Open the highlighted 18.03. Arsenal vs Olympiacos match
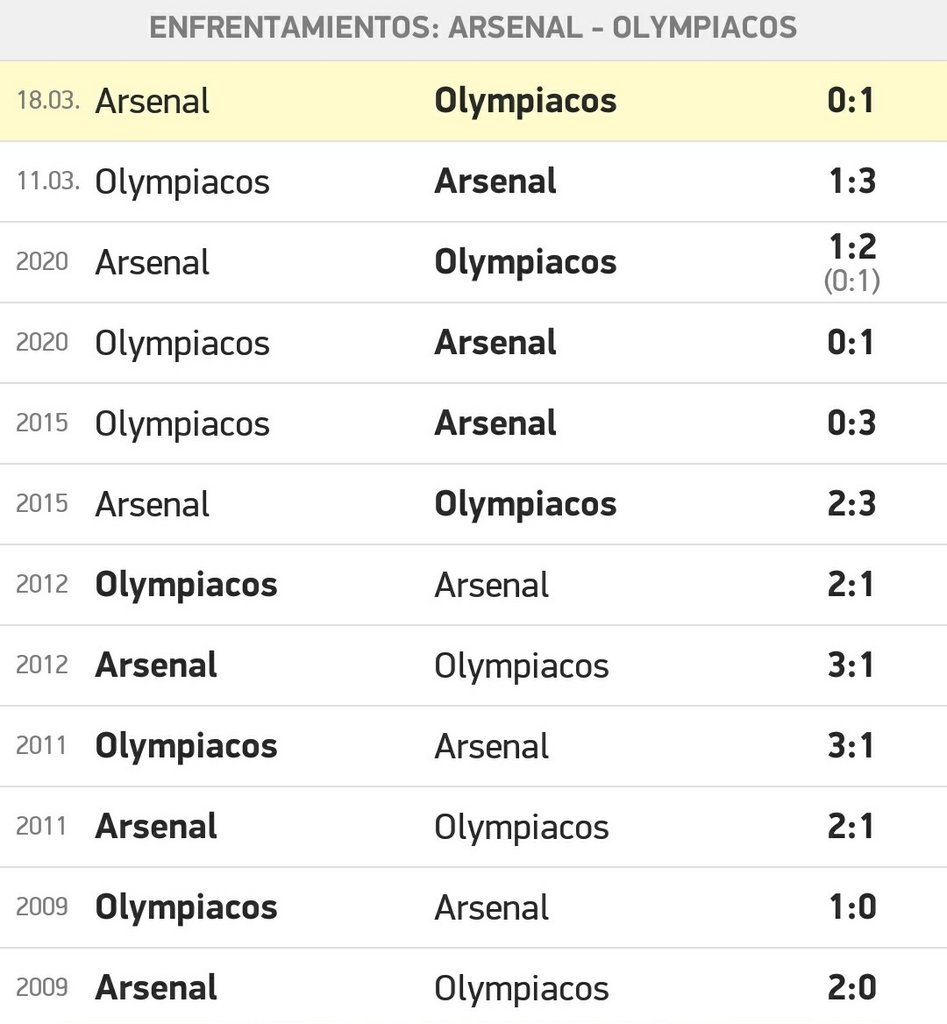 coord(473,101)
